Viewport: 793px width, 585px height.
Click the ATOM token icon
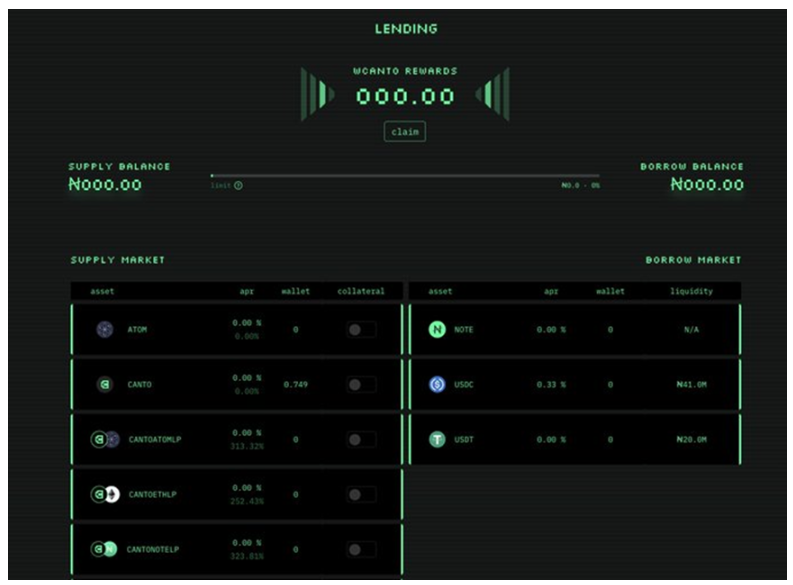105,329
